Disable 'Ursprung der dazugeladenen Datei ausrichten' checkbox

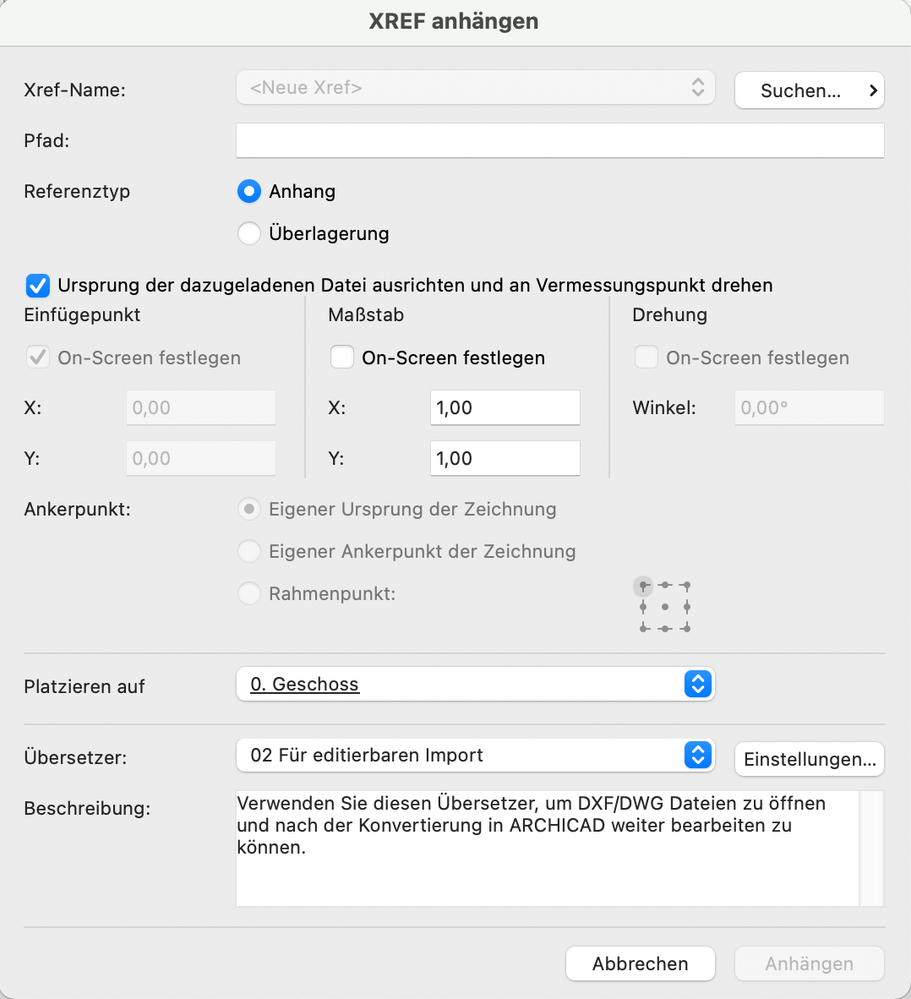[x=39, y=286]
